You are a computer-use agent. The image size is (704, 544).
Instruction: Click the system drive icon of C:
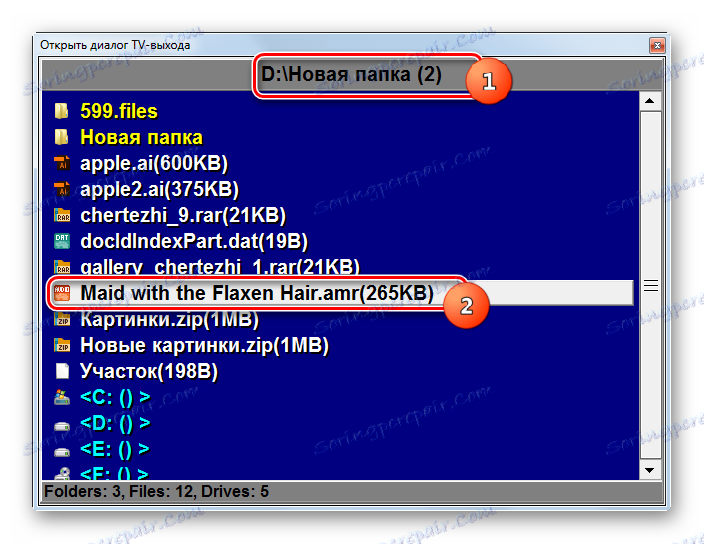(62, 397)
